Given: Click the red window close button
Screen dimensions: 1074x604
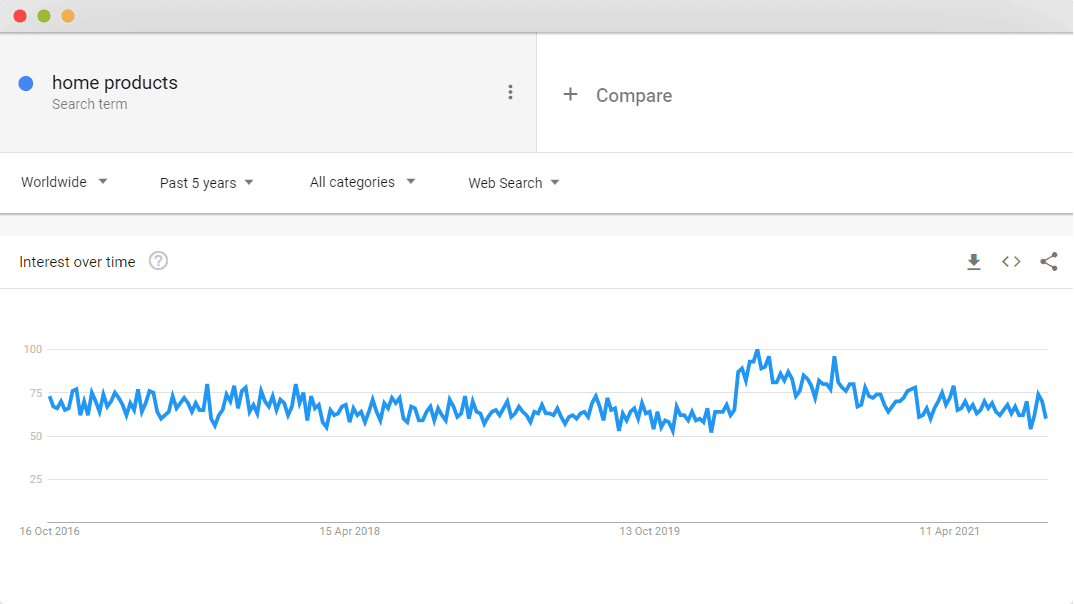Looking at the screenshot, I should [x=20, y=16].
